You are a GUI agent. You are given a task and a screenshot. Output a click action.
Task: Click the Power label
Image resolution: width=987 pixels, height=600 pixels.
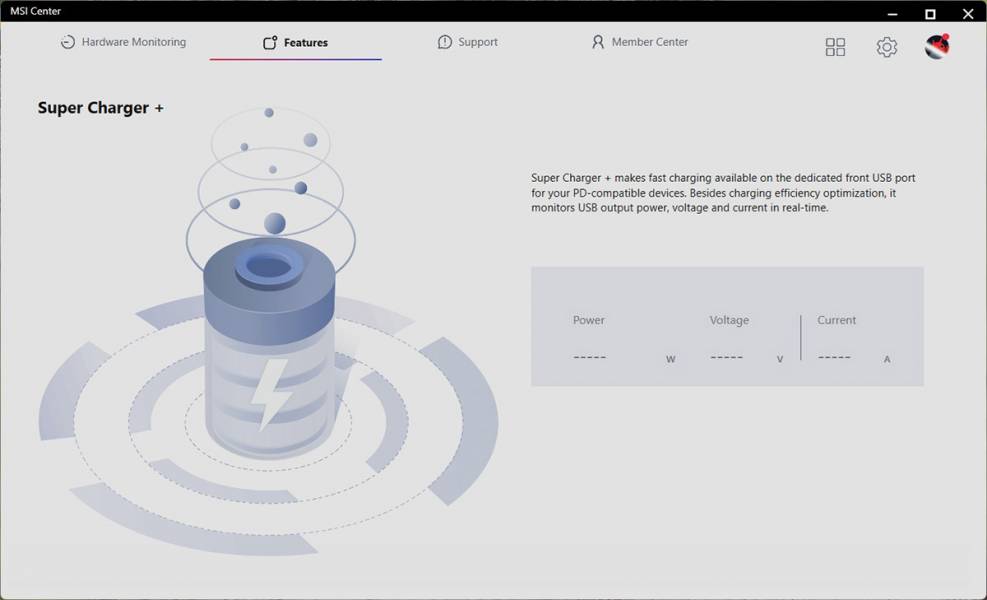[589, 320]
